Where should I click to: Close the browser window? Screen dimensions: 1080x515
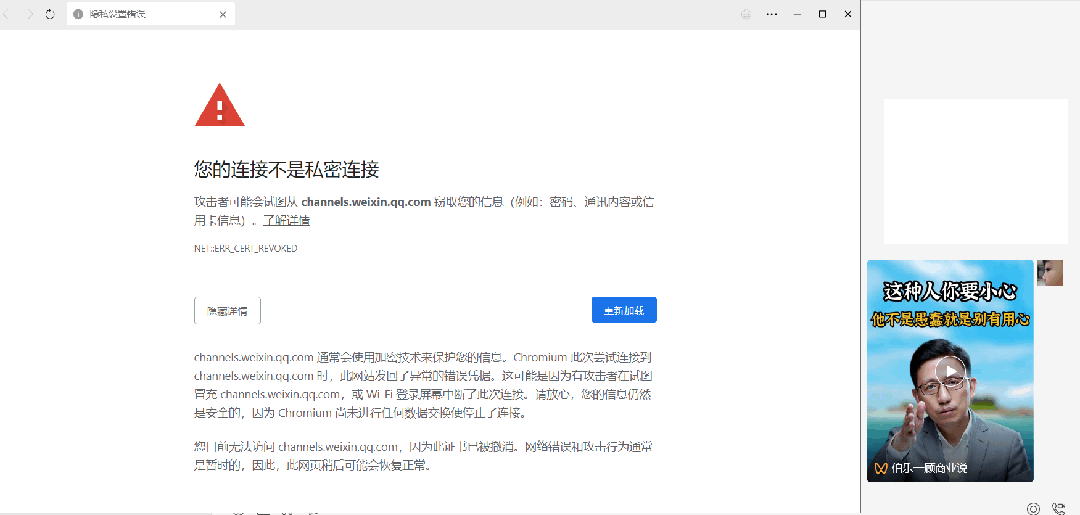848,14
